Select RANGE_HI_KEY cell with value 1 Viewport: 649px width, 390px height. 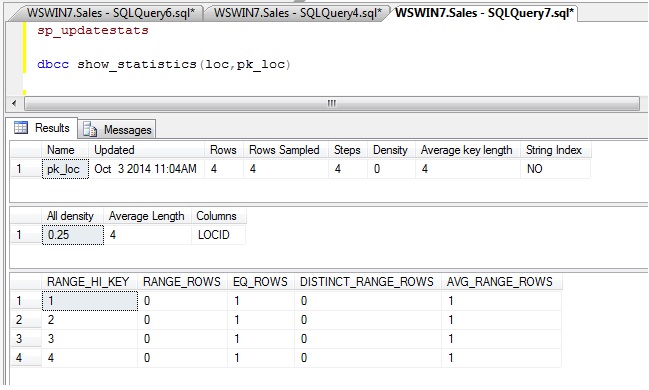point(89,301)
